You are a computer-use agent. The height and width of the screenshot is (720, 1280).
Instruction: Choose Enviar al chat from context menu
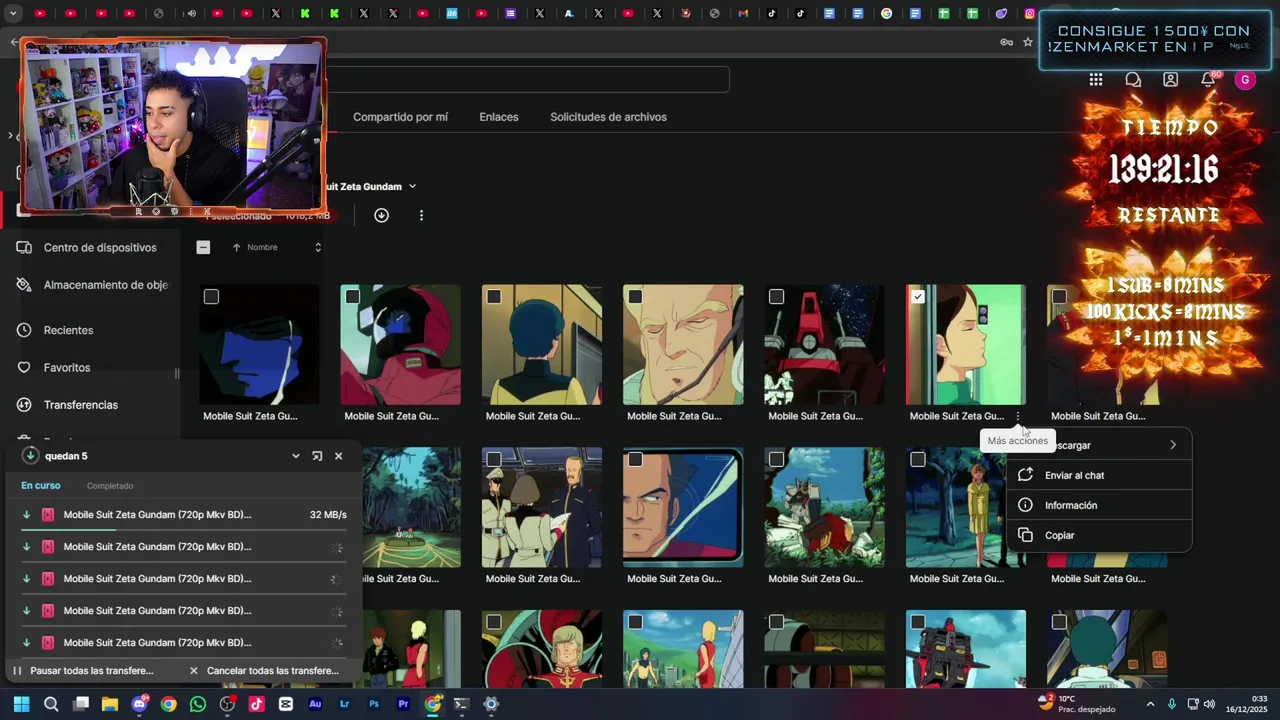(x=1100, y=475)
